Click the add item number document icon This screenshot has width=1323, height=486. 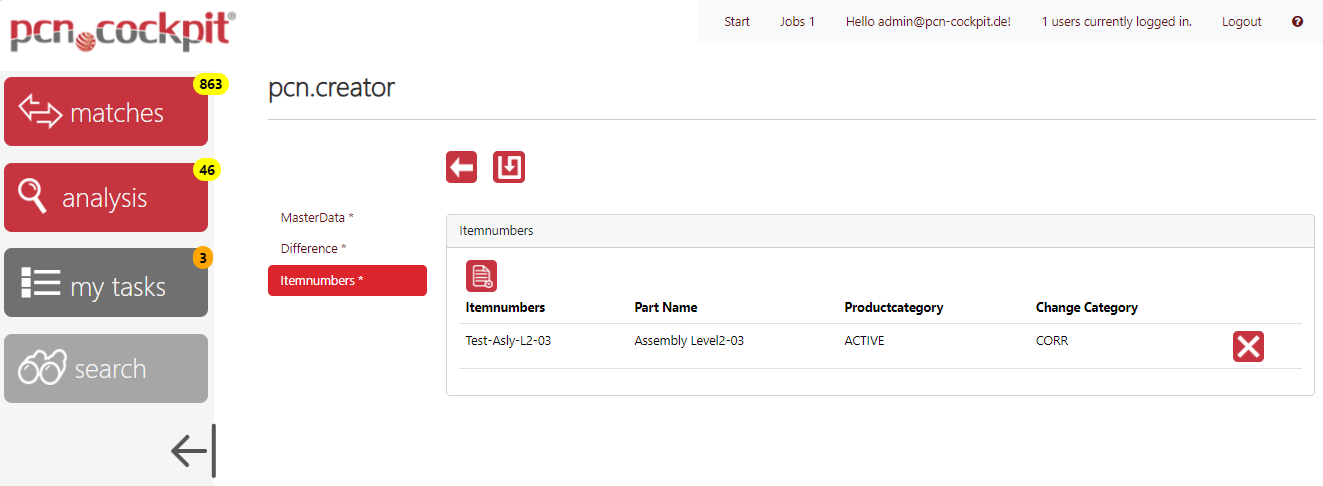pyautogui.click(x=481, y=276)
